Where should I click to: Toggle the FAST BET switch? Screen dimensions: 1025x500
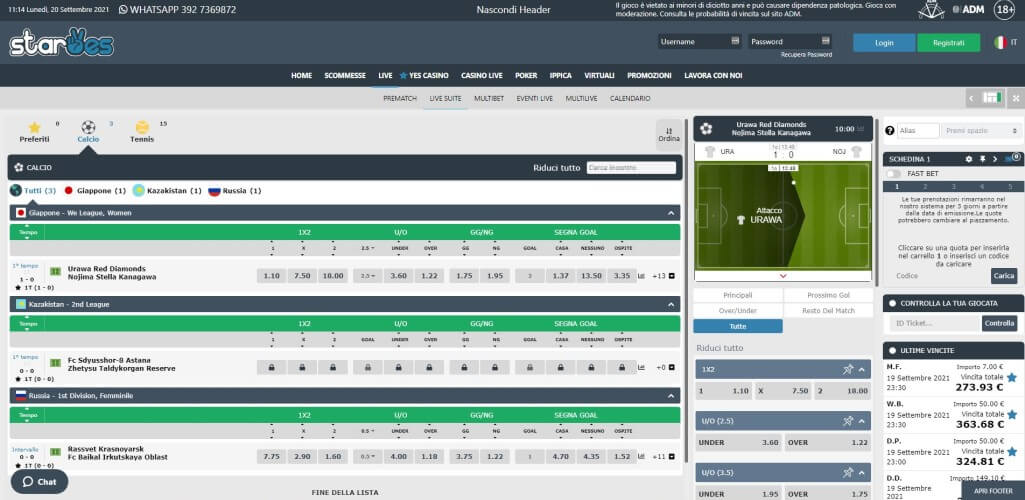tap(893, 174)
